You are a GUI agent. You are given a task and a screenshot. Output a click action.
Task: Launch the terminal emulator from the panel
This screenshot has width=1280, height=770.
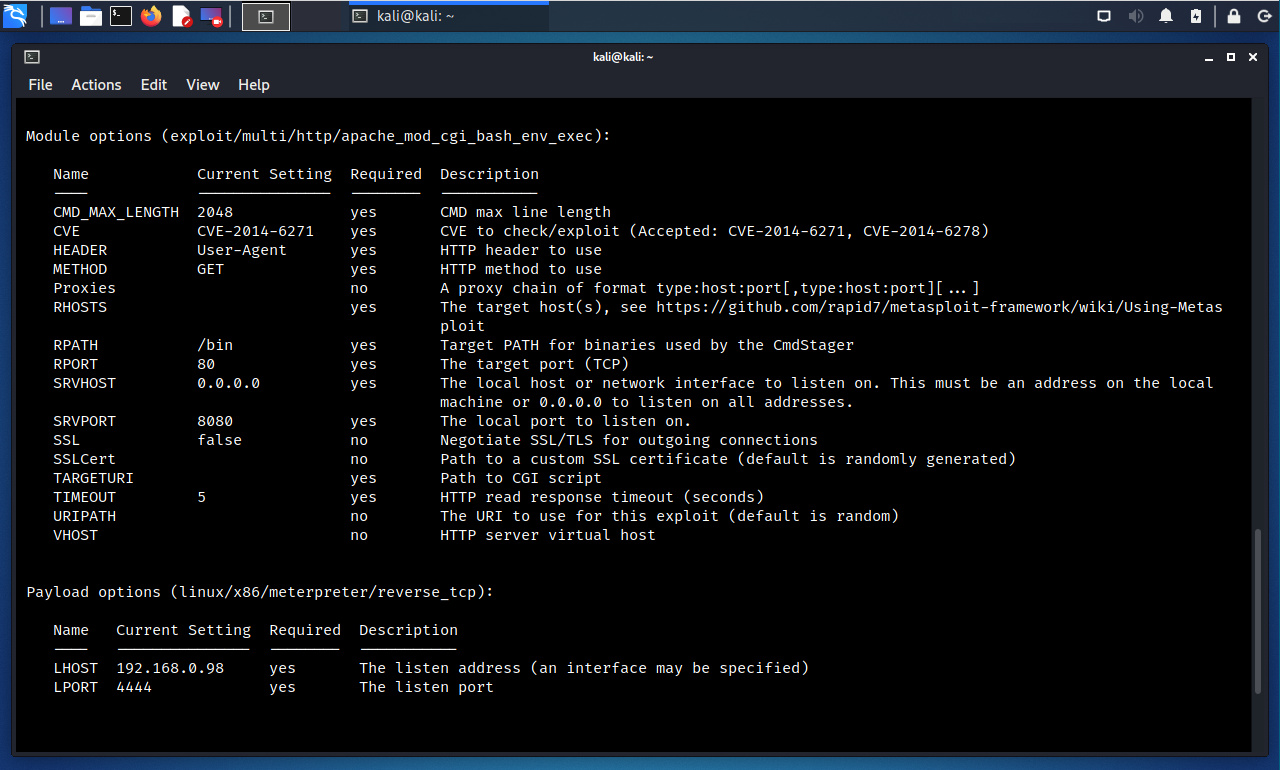click(121, 16)
